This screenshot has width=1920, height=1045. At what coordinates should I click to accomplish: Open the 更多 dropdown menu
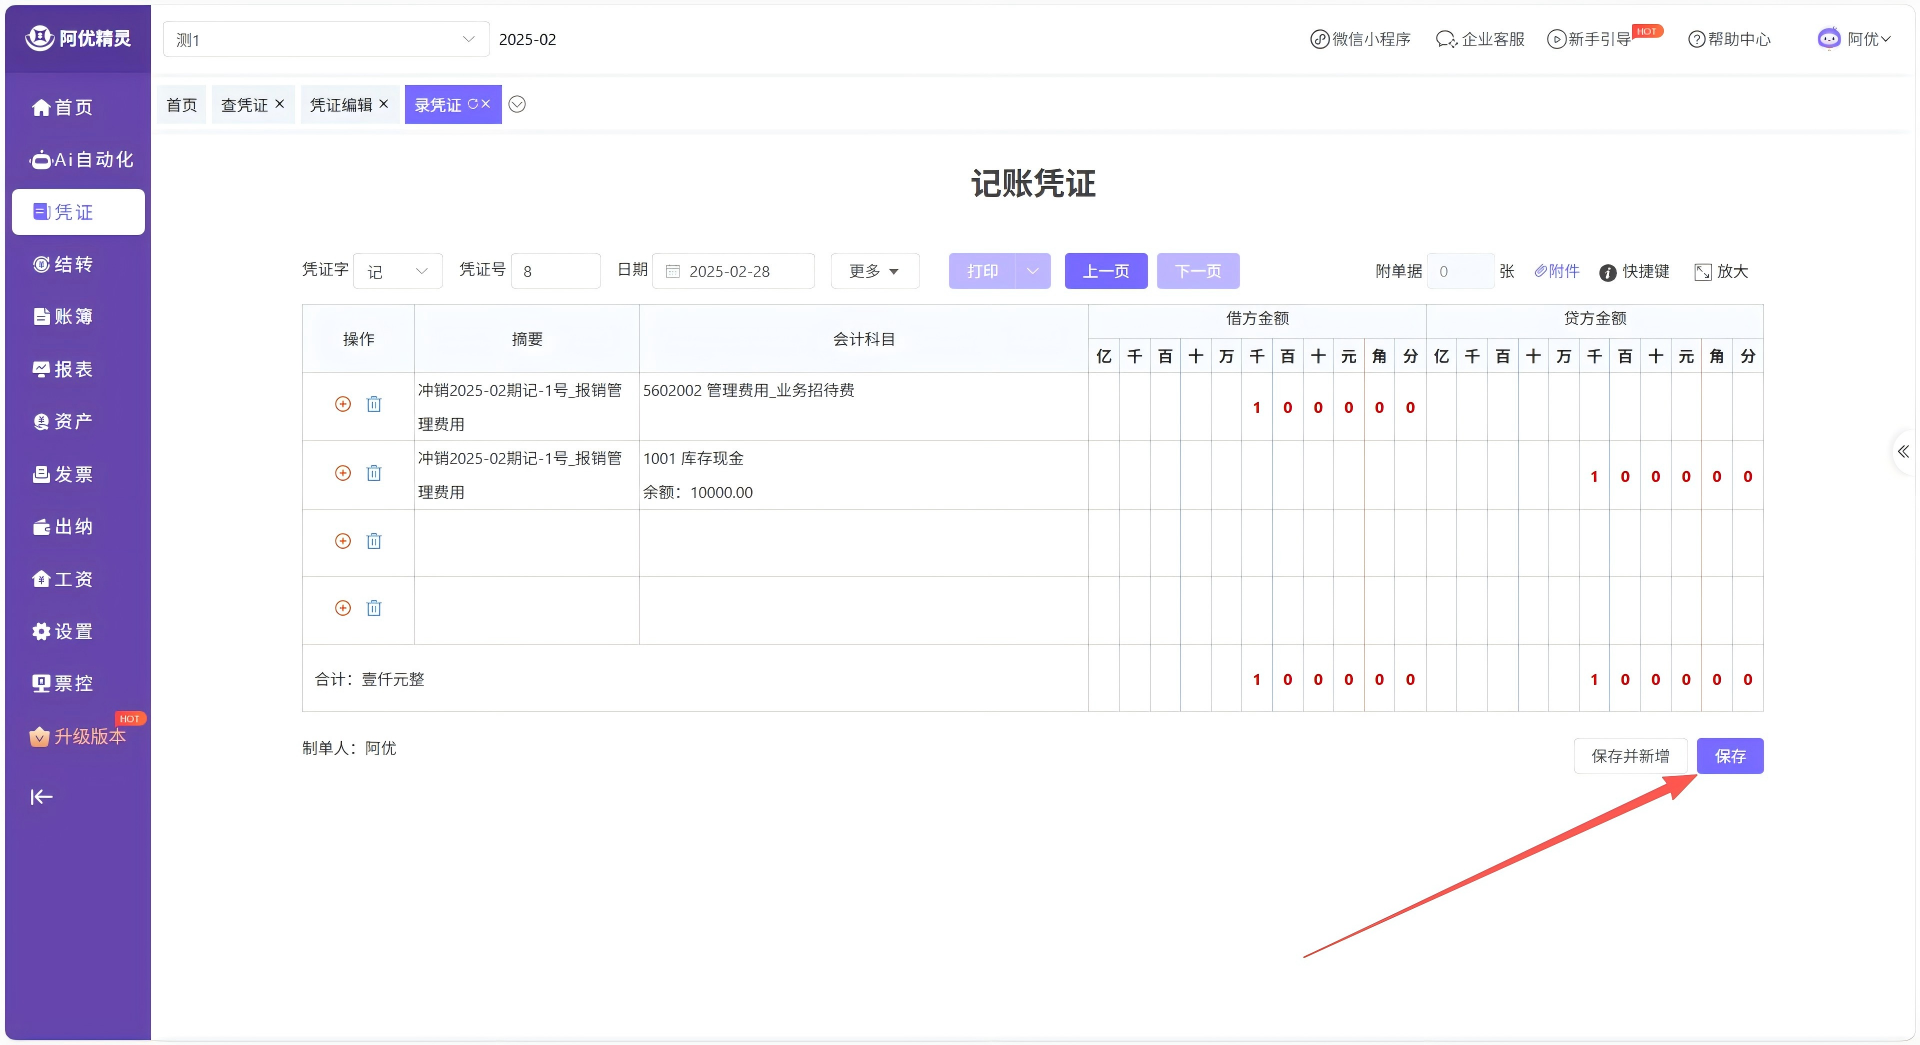[x=874, y=271]
